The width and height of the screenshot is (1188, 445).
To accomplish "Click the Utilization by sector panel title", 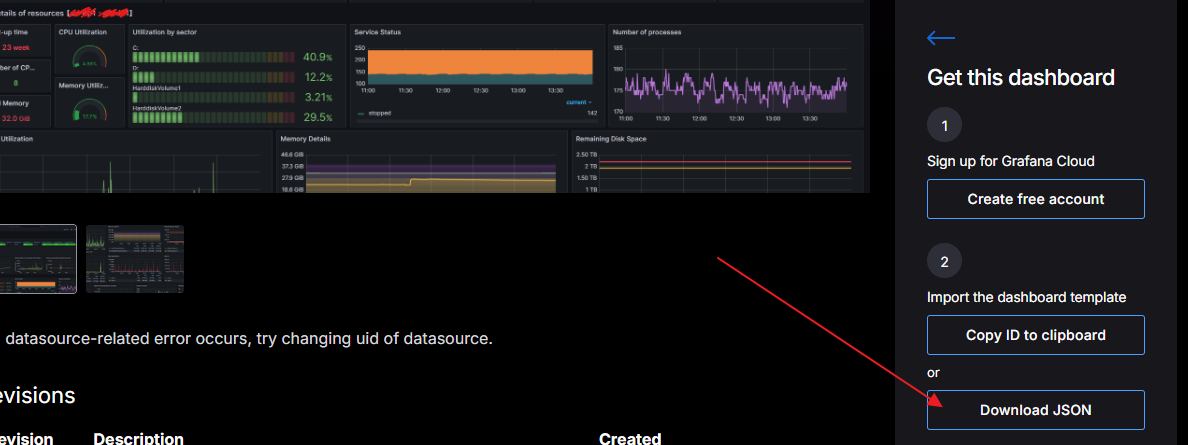I will tap(162, 33).
